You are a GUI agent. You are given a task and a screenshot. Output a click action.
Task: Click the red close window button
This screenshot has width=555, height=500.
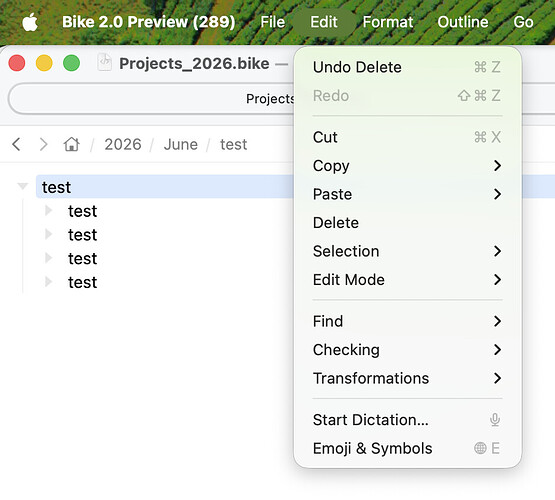tap(17, 63)
